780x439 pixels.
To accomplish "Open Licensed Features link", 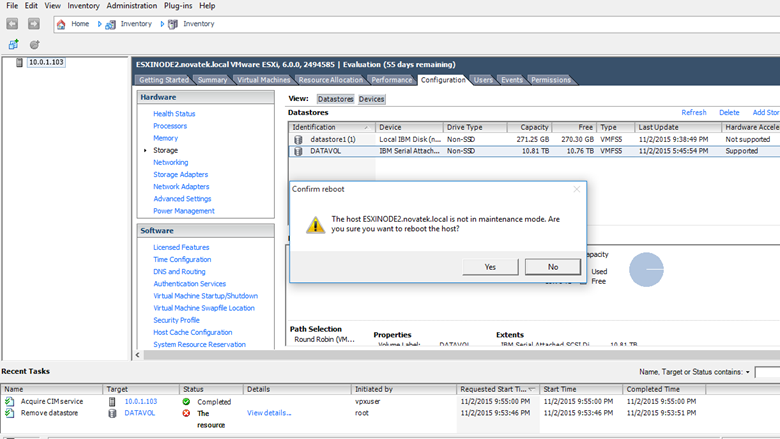I will (181, 247).
